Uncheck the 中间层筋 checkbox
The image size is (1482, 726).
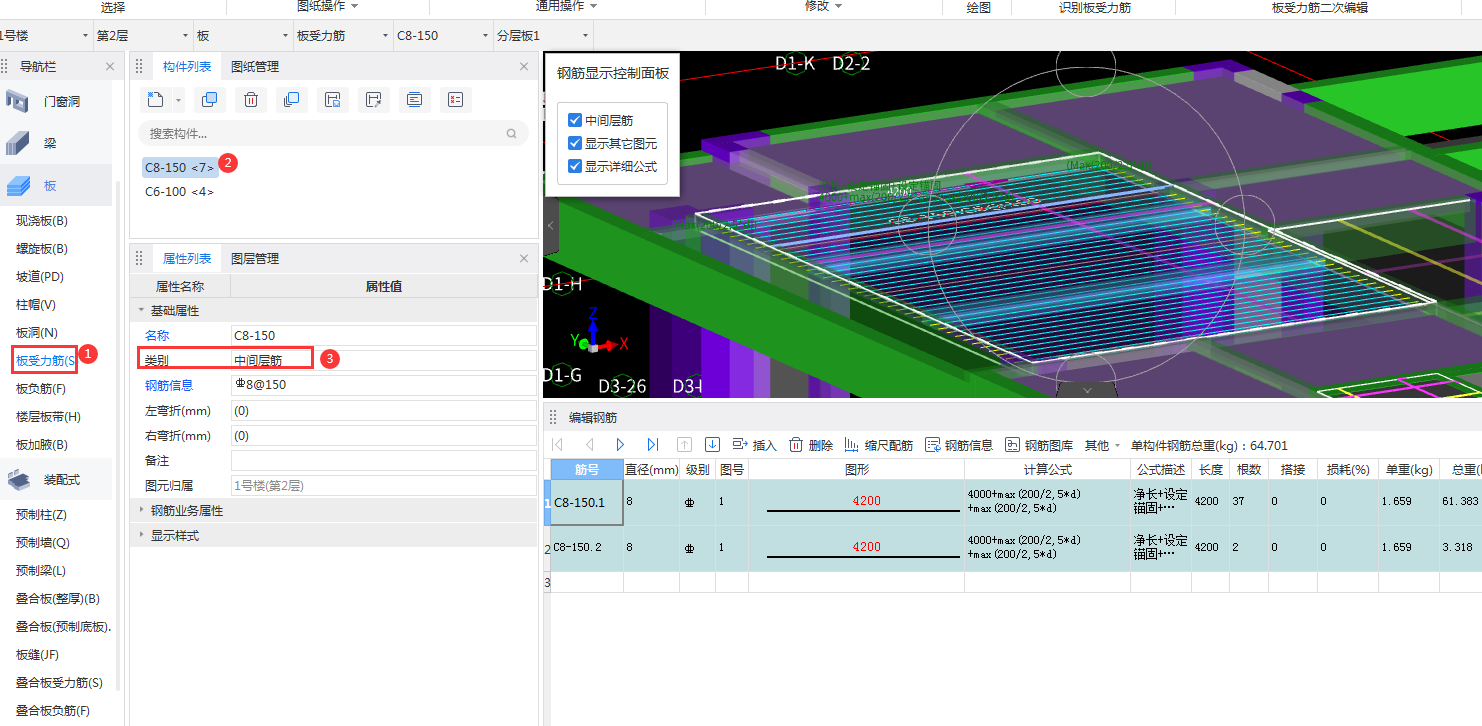coord(575,120)
